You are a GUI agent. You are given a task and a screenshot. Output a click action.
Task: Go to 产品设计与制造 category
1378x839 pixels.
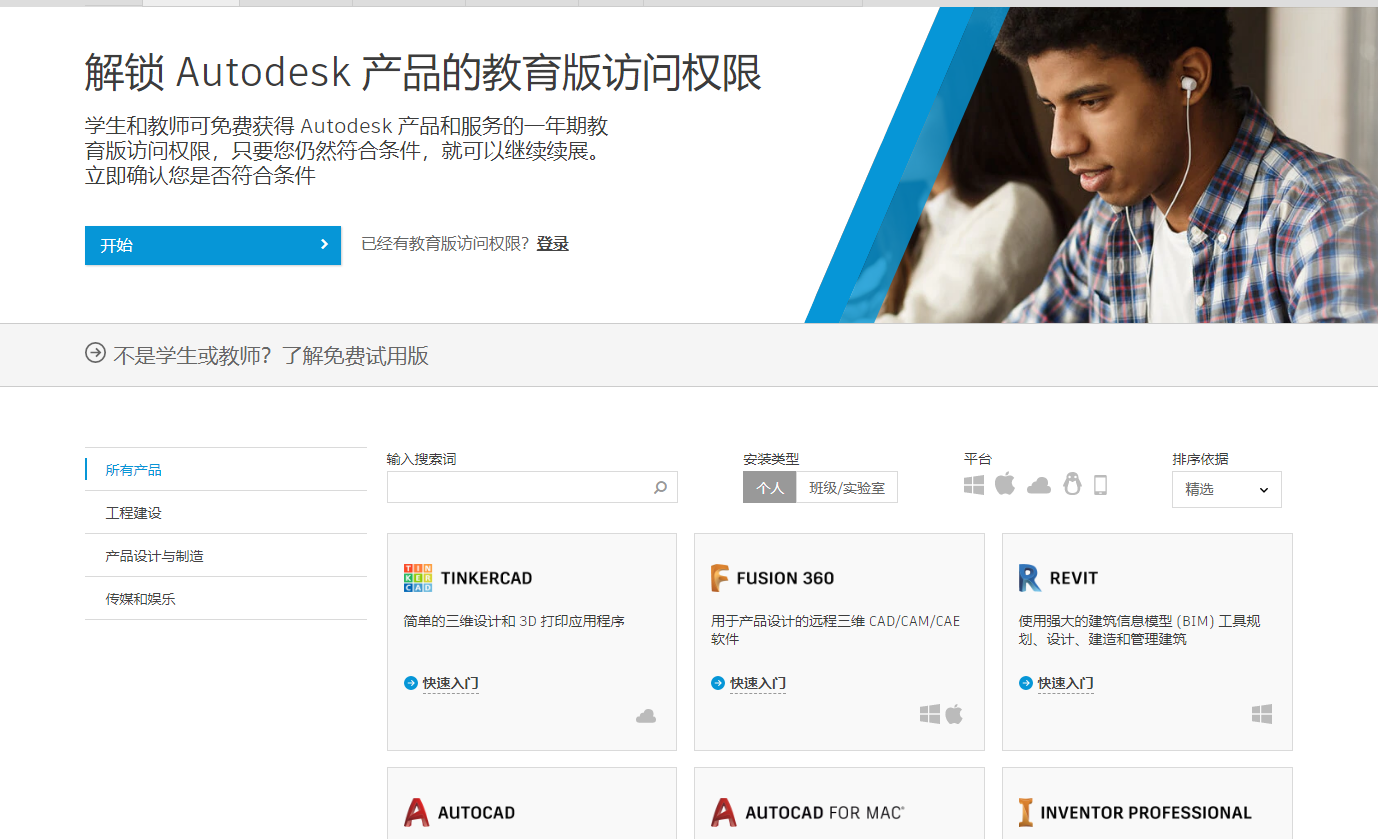coord(154,556)
